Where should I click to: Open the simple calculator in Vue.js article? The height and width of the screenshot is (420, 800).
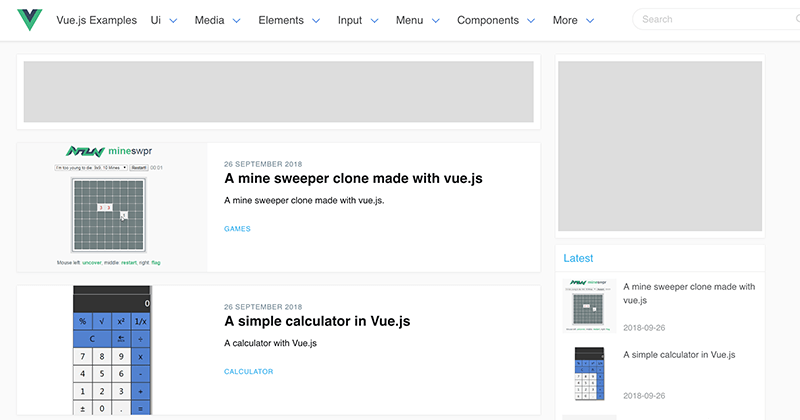pyautogui.click(x=317, y=321)
